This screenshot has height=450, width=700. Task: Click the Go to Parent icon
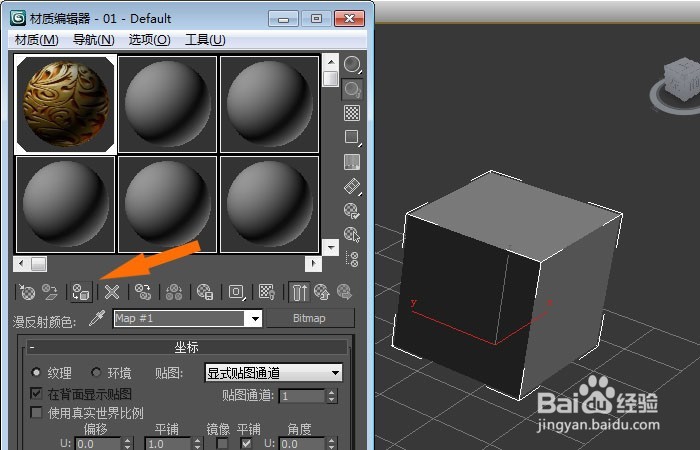coord(321,292)
